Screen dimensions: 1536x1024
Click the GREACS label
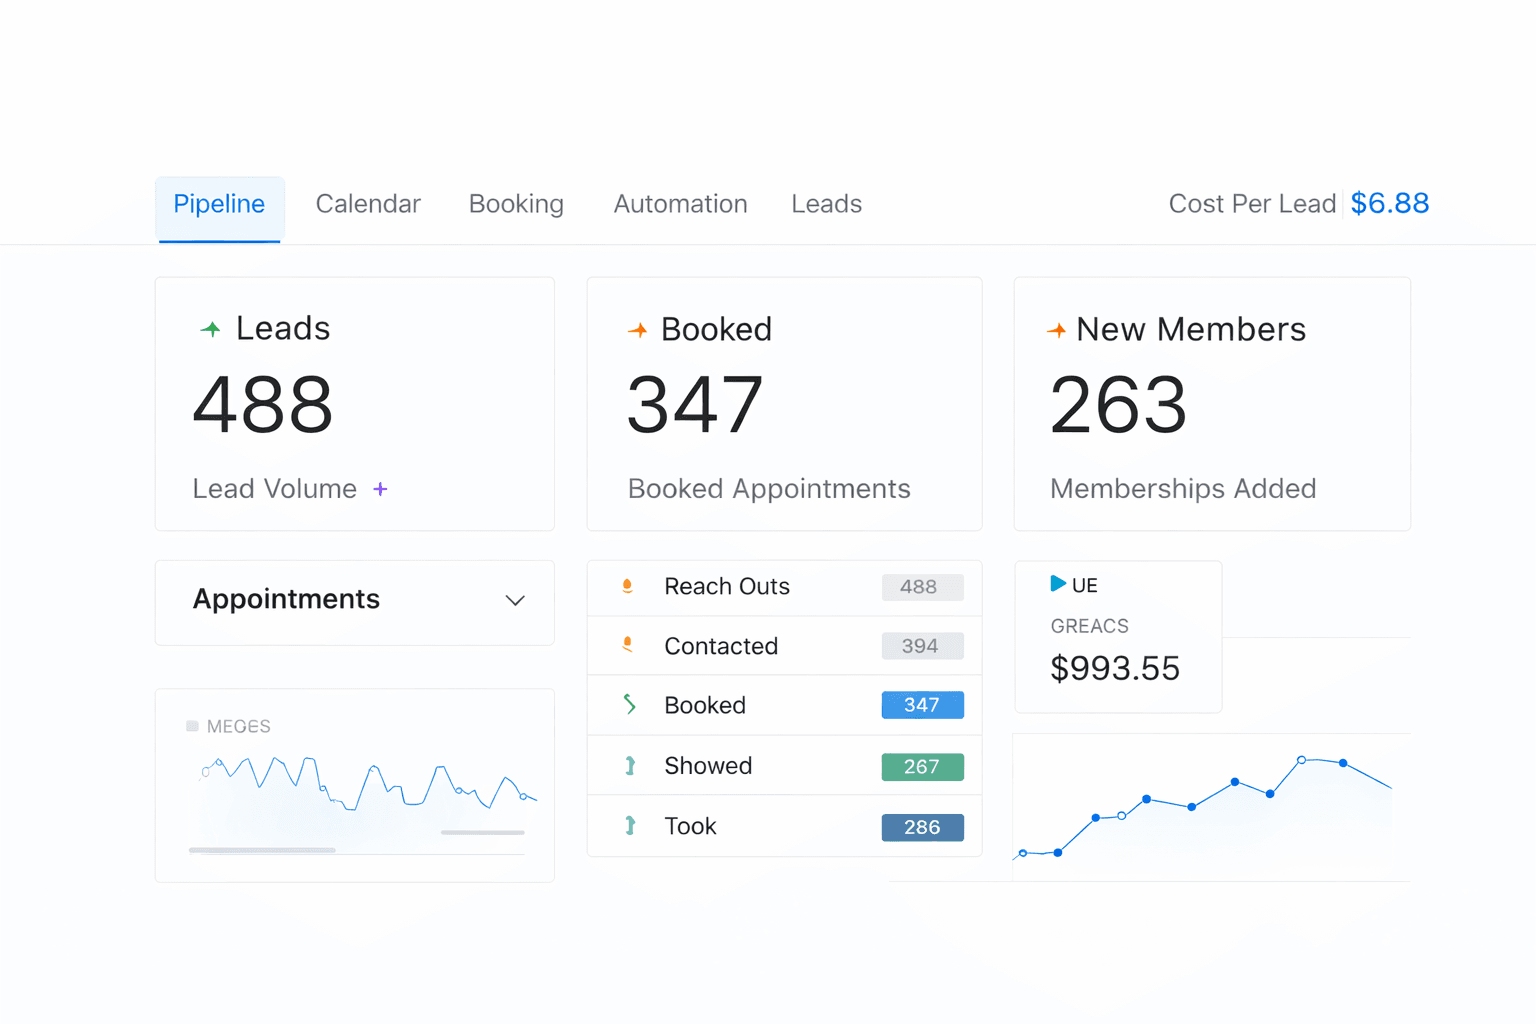(x=1089, y=626)
